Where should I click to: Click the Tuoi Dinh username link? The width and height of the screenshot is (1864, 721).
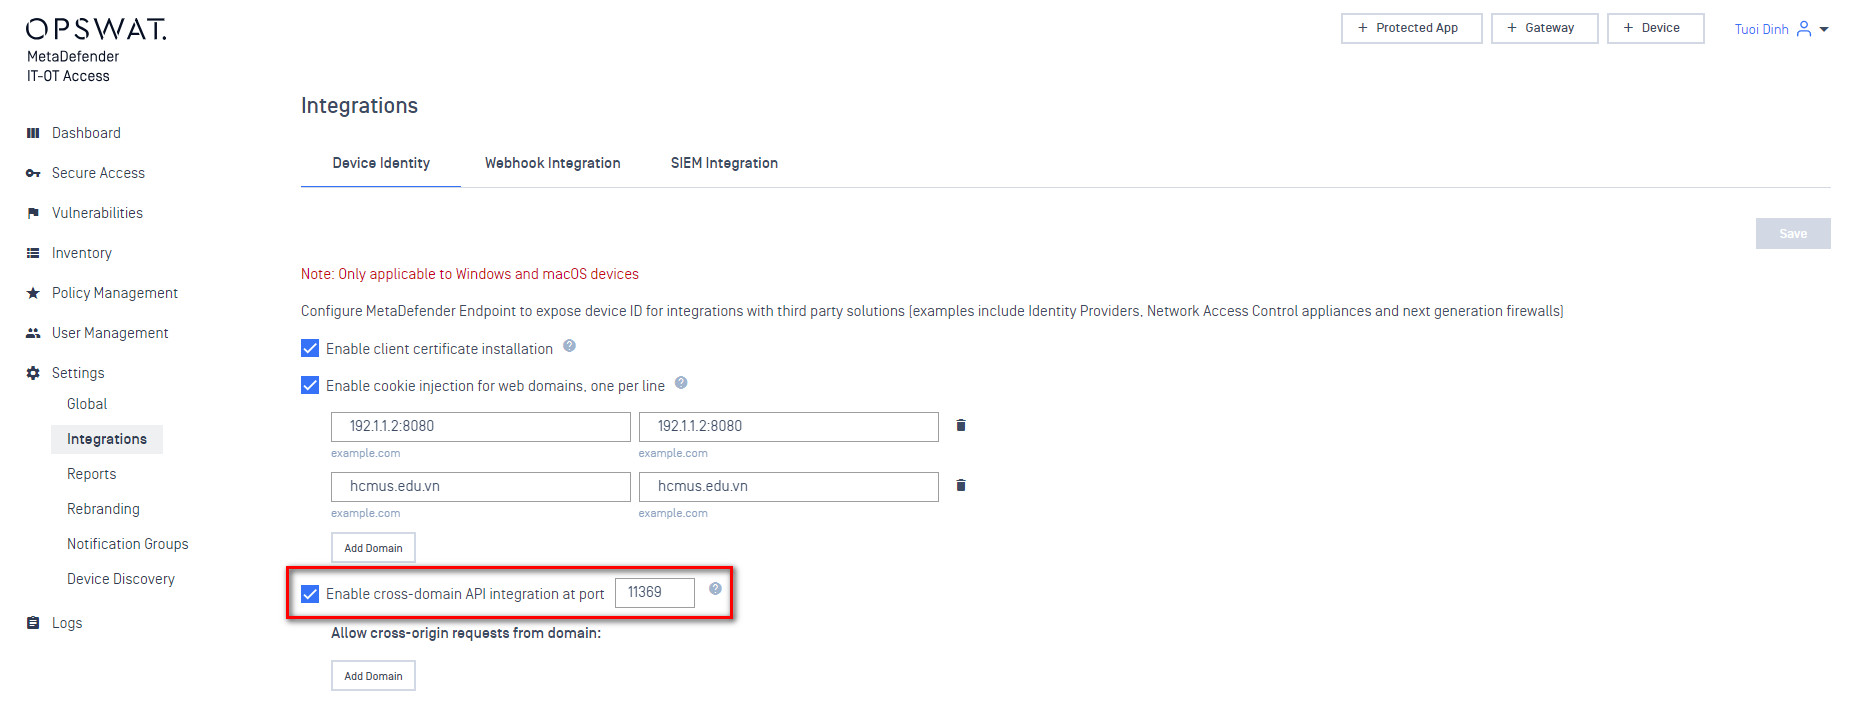(1761, 29)
